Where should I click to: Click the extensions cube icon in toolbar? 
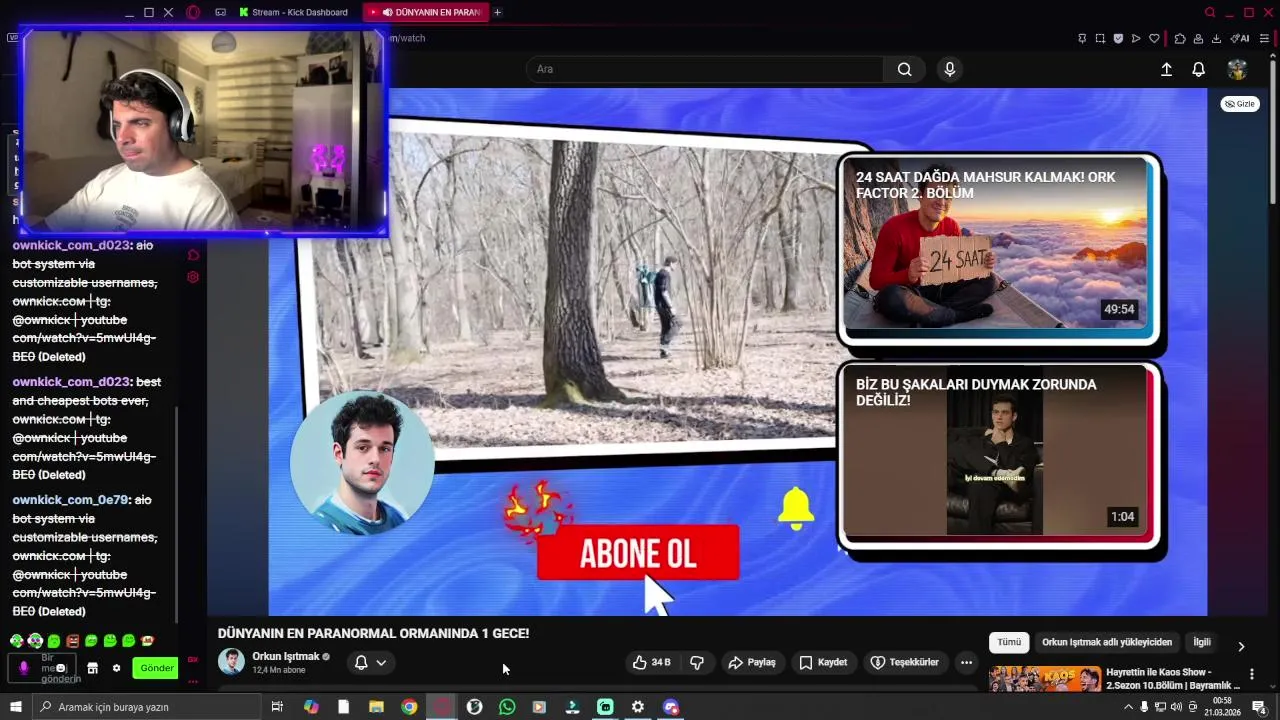click(x=1180, y=39)
